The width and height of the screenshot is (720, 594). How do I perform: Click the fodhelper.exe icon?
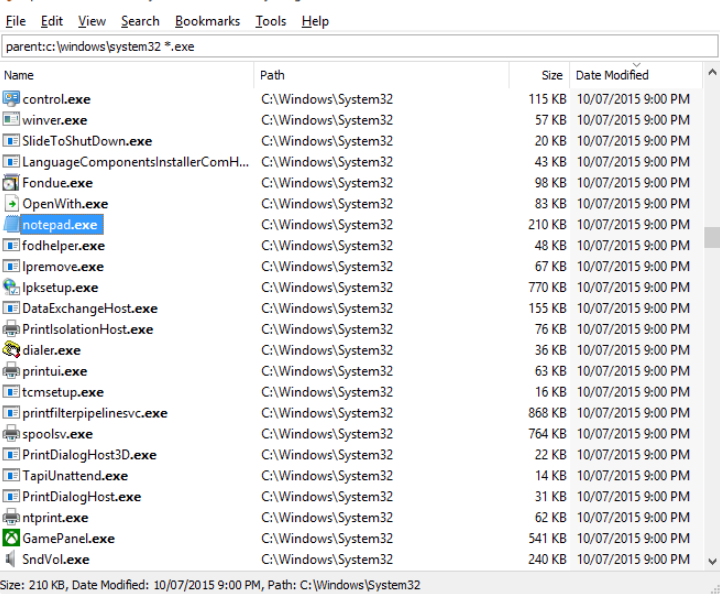11,246
